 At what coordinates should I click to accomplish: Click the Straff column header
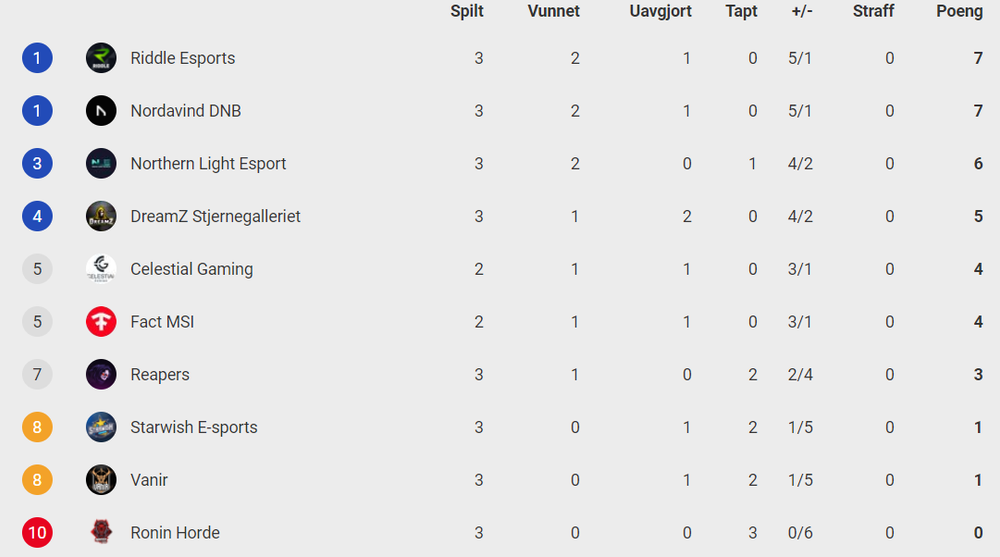(x=873, y=11)
